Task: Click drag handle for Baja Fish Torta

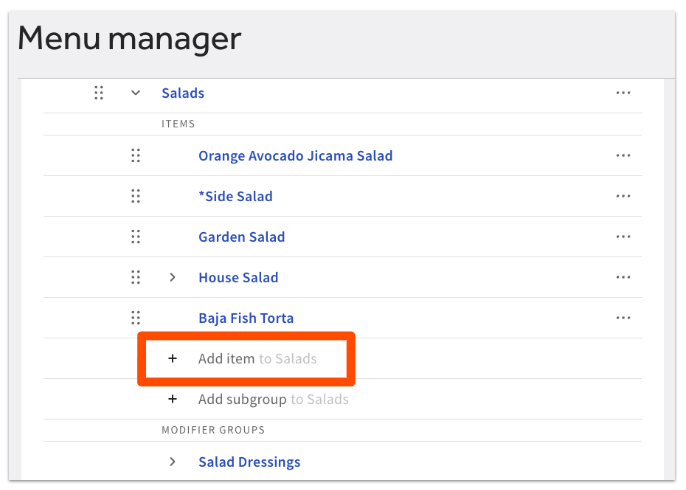Action: pos(136,318)
